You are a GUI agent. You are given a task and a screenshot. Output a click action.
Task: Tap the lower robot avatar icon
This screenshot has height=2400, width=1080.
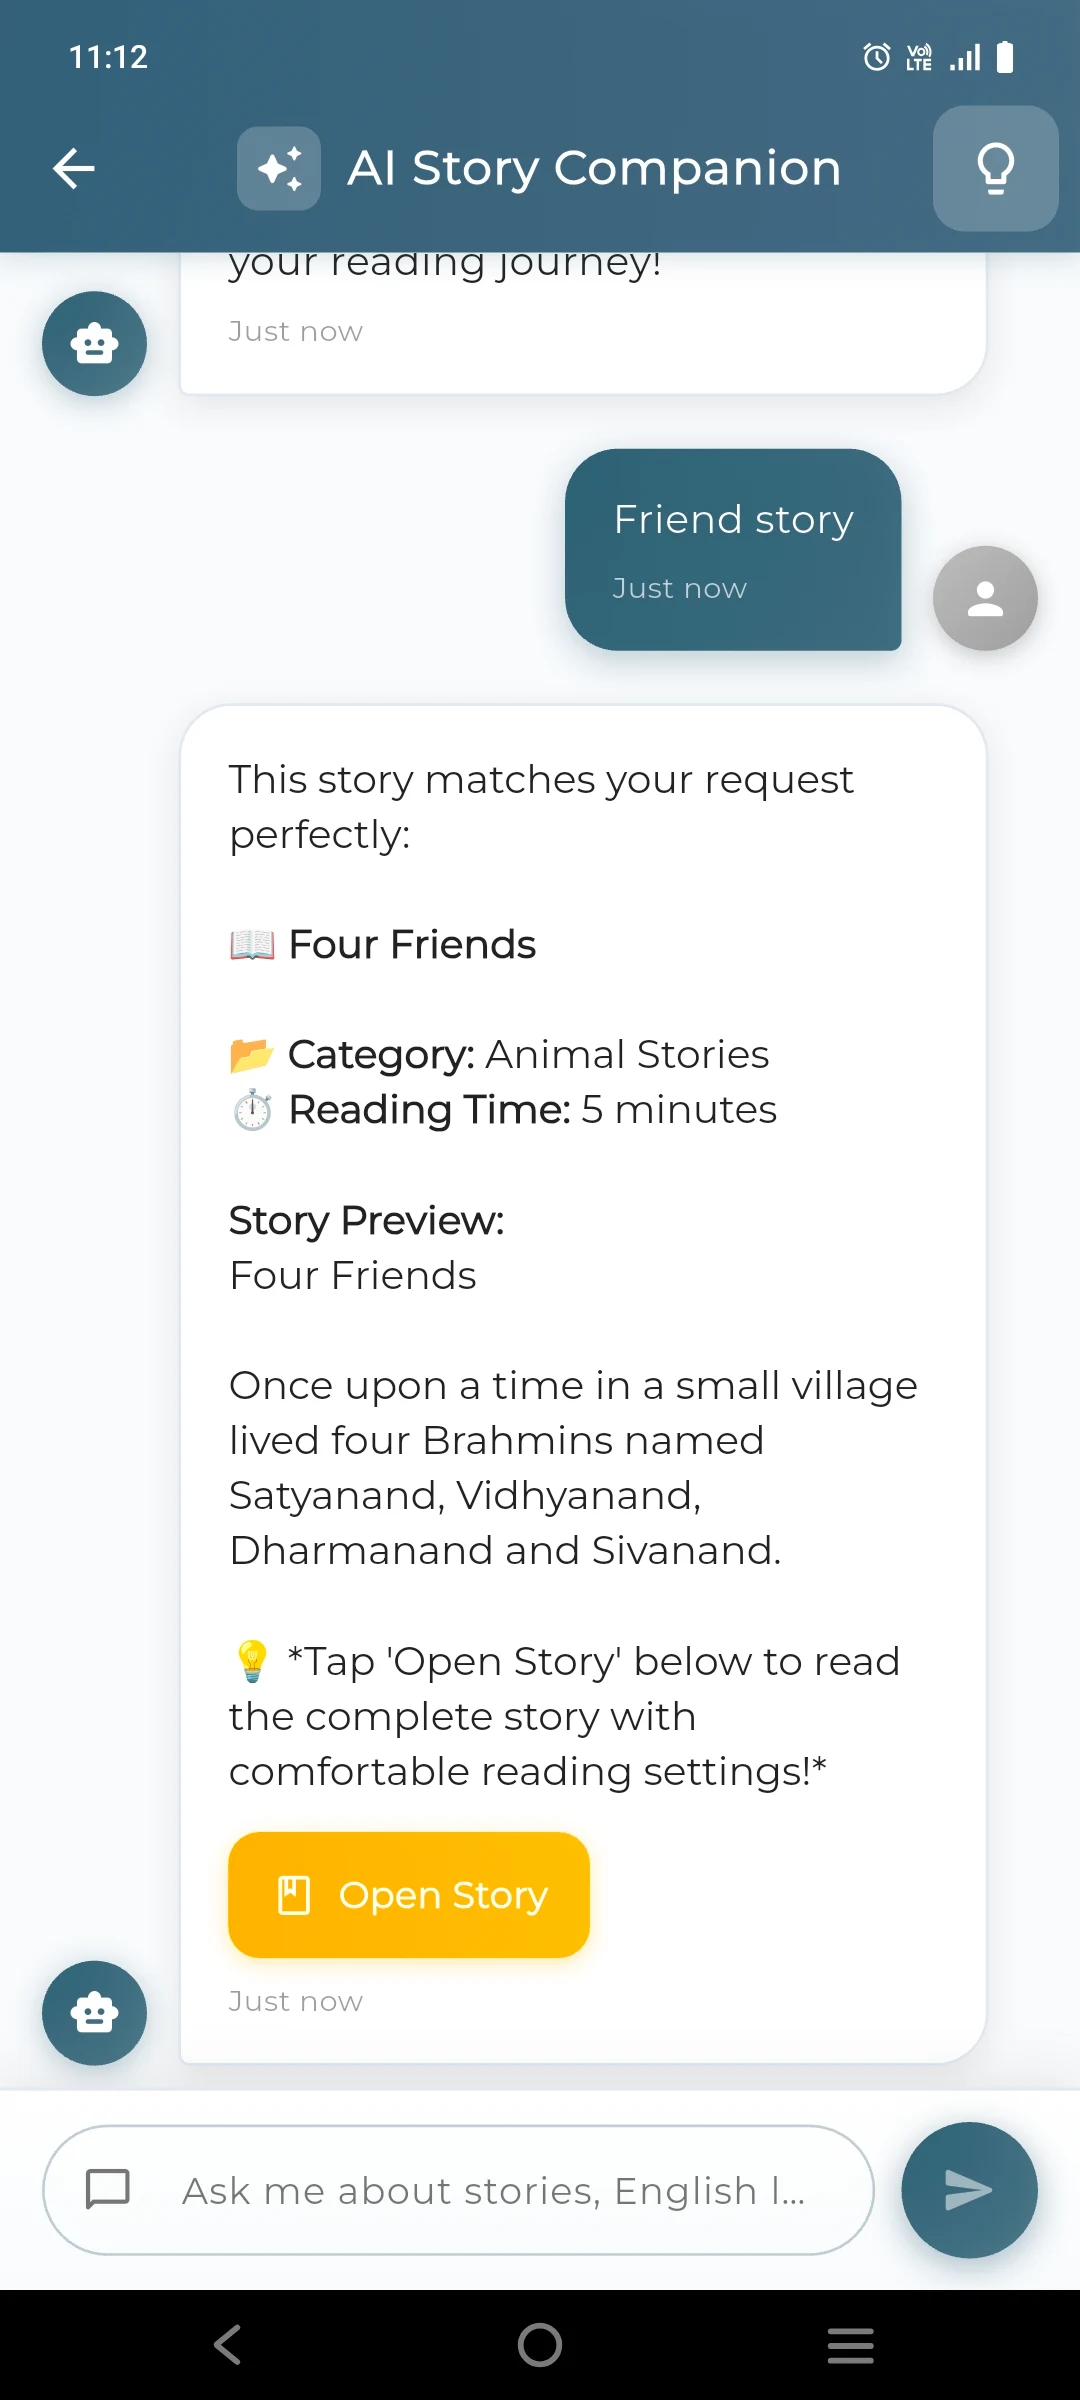94,2013
